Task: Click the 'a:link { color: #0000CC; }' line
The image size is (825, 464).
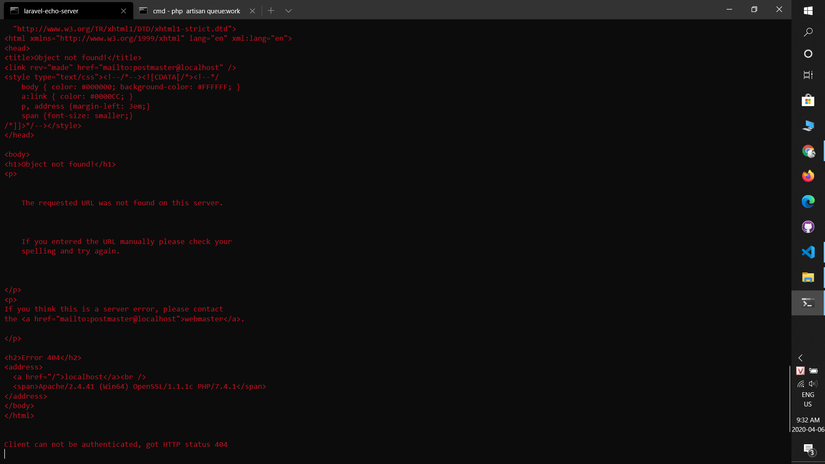Action: pyautogui.click(x=77, y=97)
